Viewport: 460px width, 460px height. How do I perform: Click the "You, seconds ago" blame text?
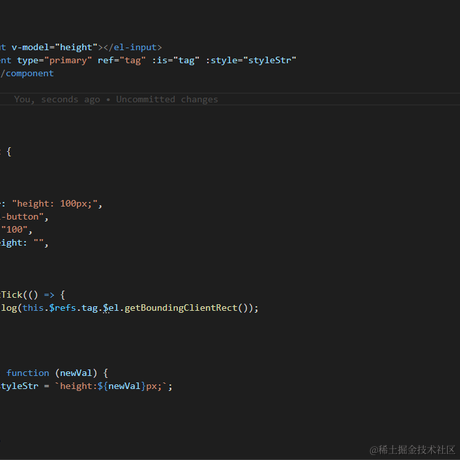(x=57, y=99)
